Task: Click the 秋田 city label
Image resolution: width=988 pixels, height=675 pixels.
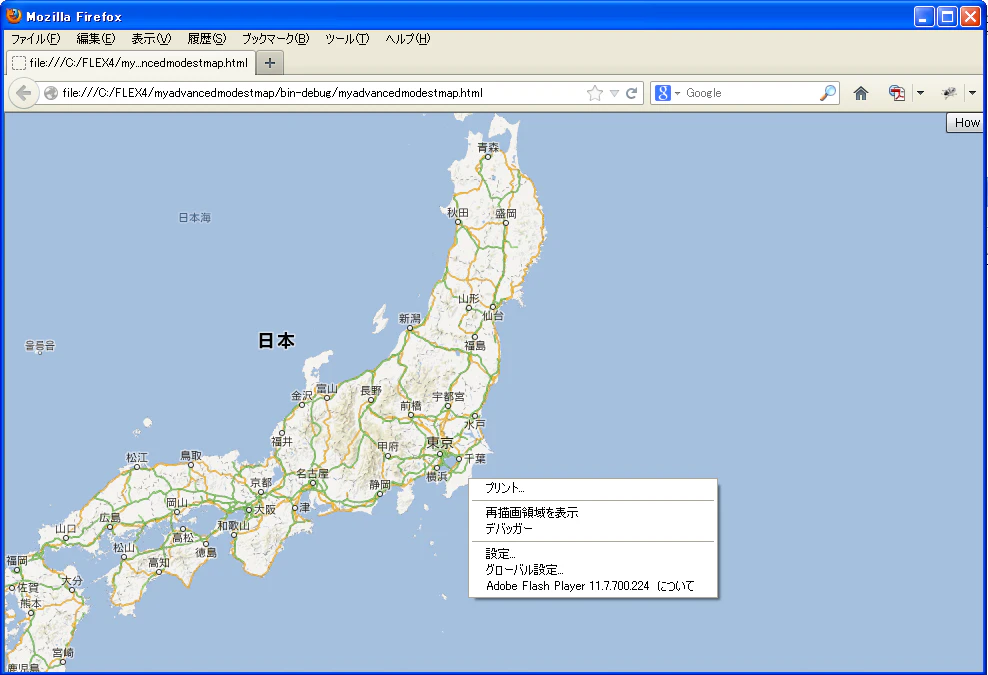Action: point(458,212)
